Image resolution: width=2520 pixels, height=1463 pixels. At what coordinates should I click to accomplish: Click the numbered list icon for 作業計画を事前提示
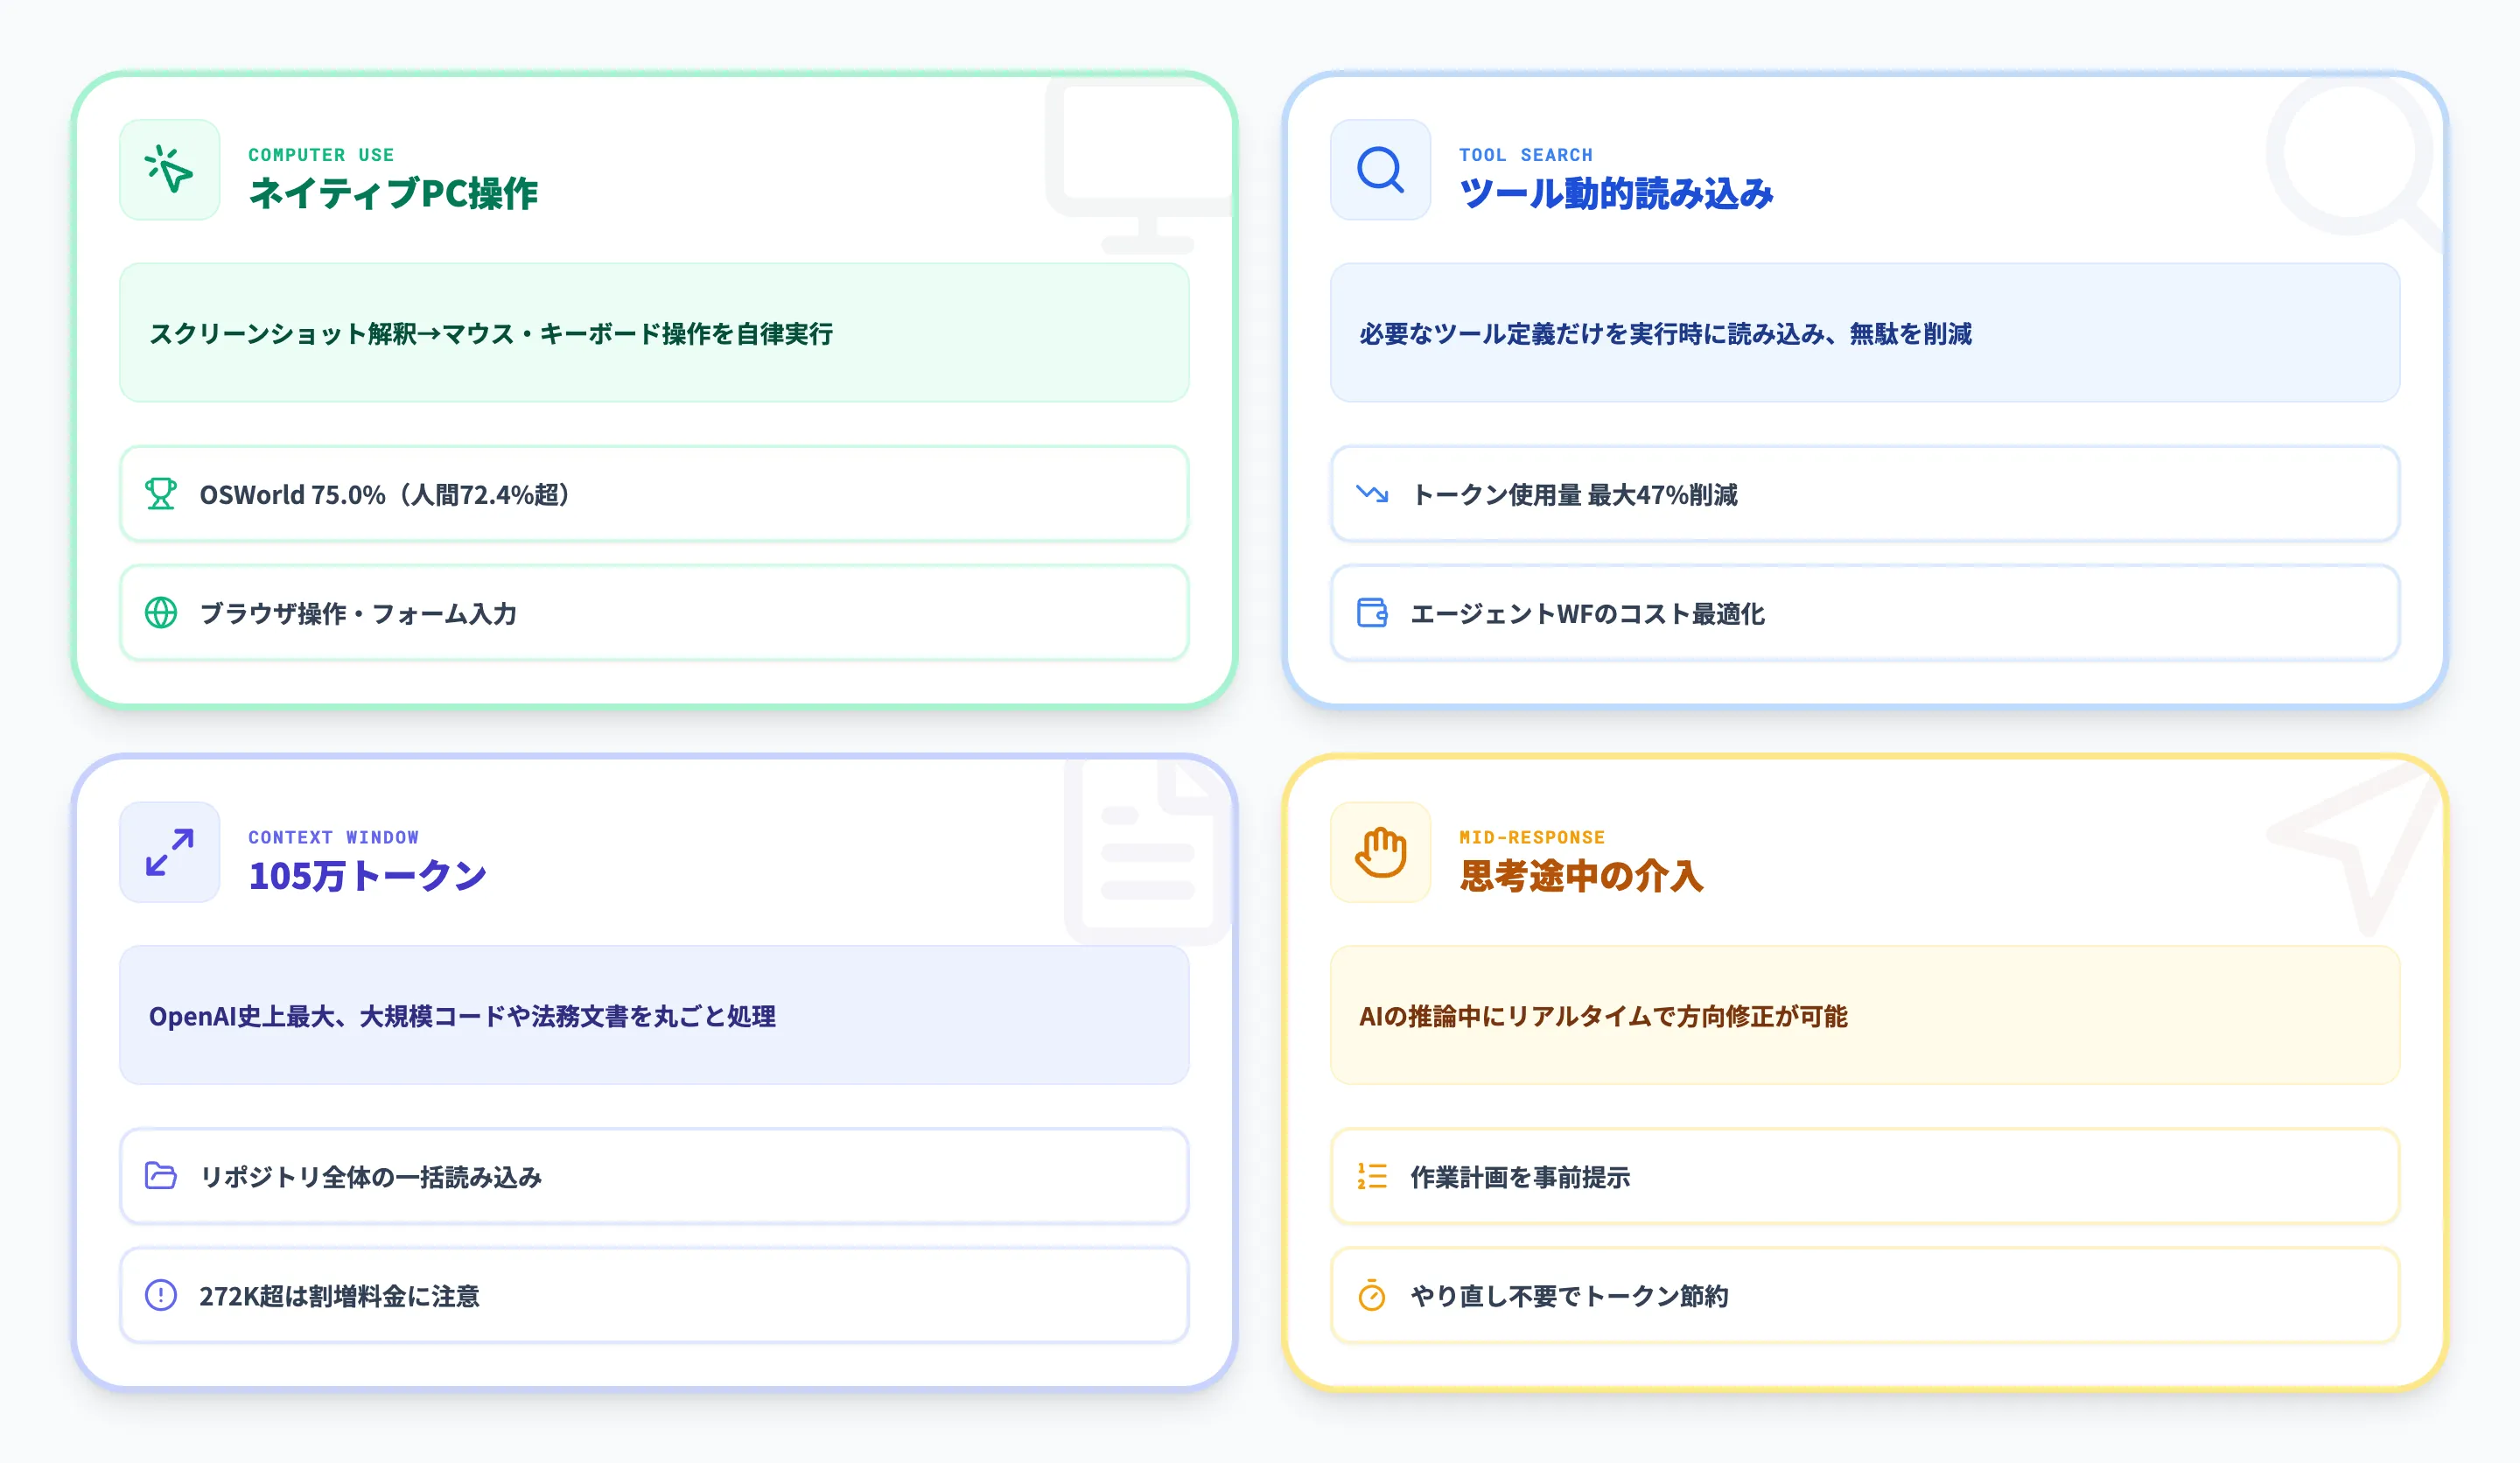point(1370,1177)
